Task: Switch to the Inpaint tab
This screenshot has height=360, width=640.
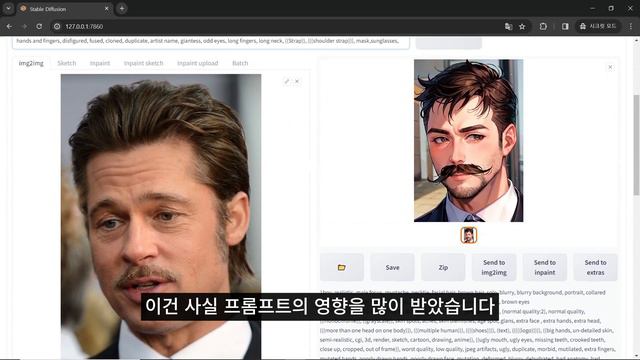Action: coord(100,63)
